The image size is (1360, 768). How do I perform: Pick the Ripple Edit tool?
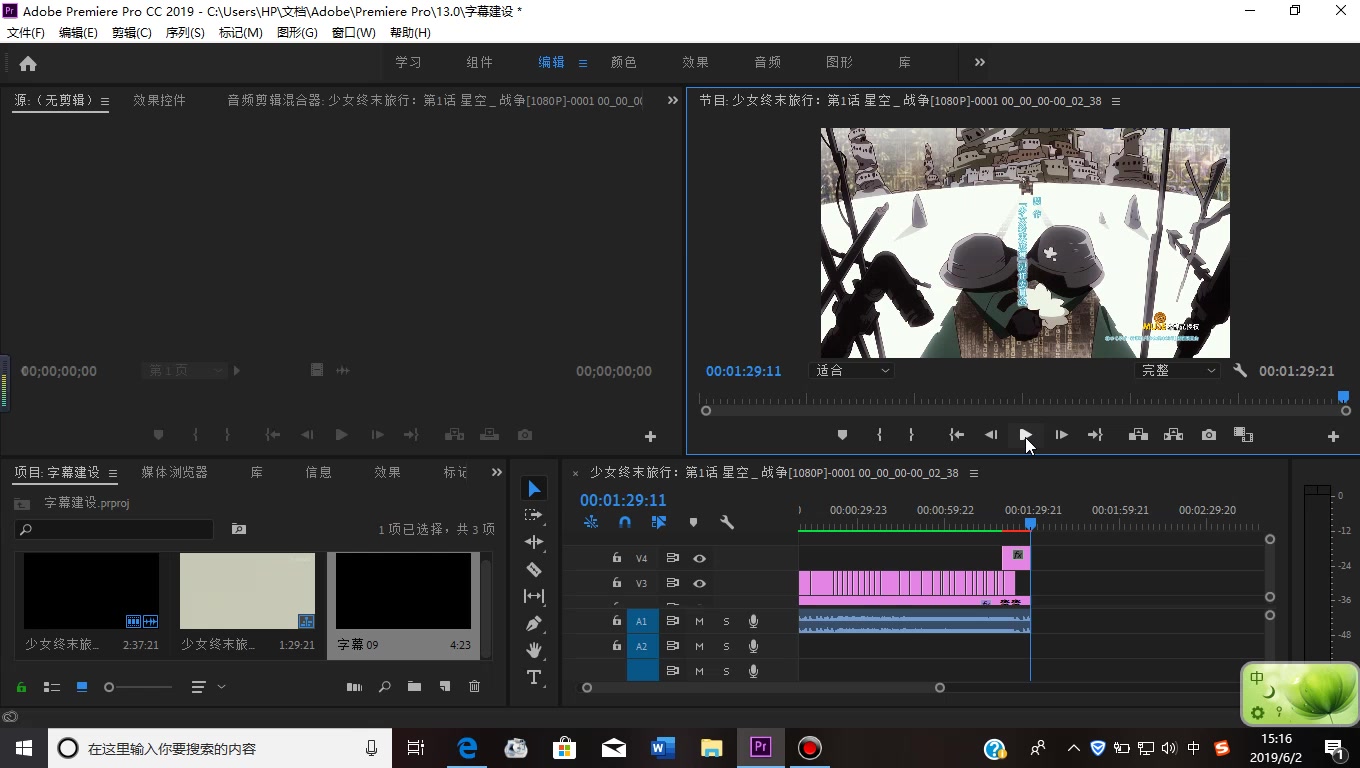pos(534,542)
